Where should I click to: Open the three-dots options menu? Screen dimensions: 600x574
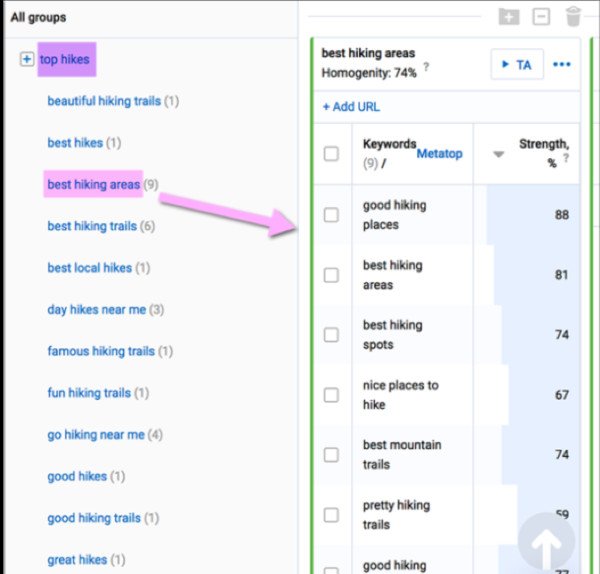pyautogui.click(x=561, y=64)
